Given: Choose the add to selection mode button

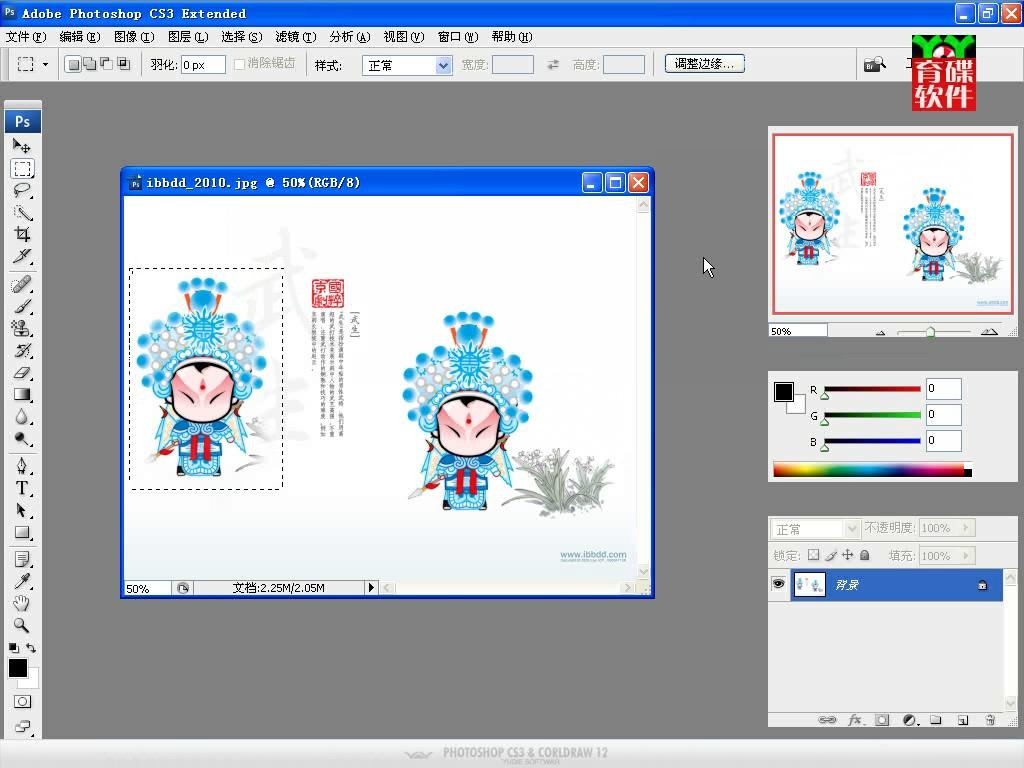Looking at the screenshot, I should pos(89,64).
